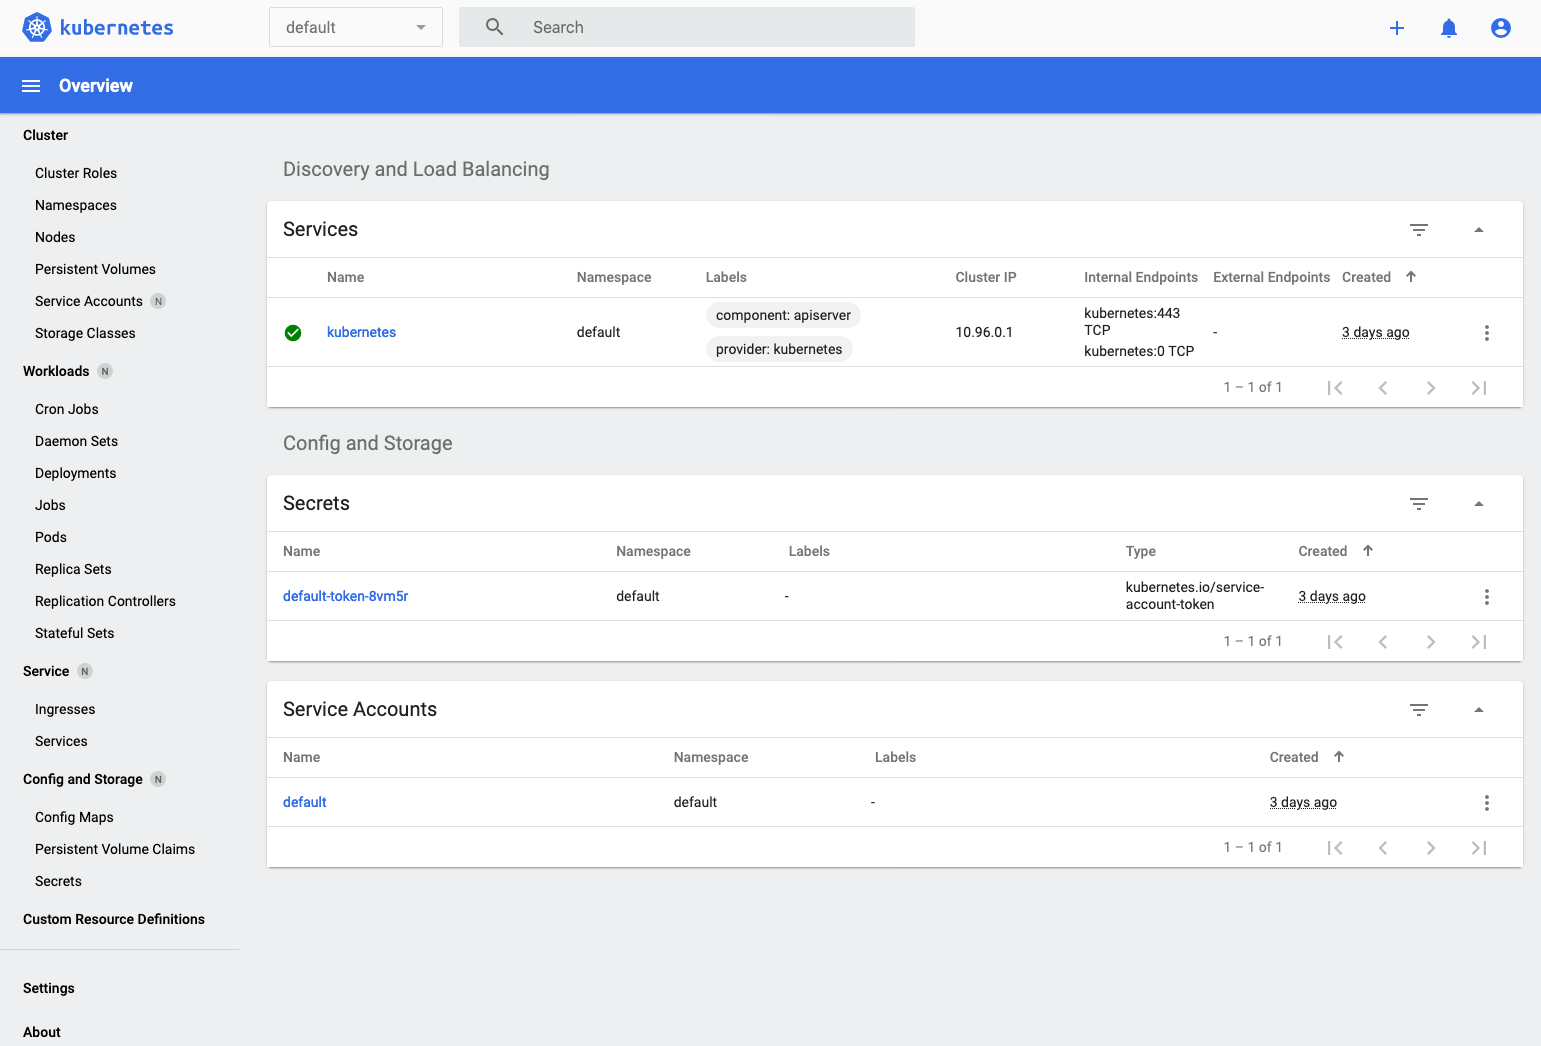Go to first page in Secrets table
The height and width of the screenshot is (1046, 1541).
[x=1335, y=642]
